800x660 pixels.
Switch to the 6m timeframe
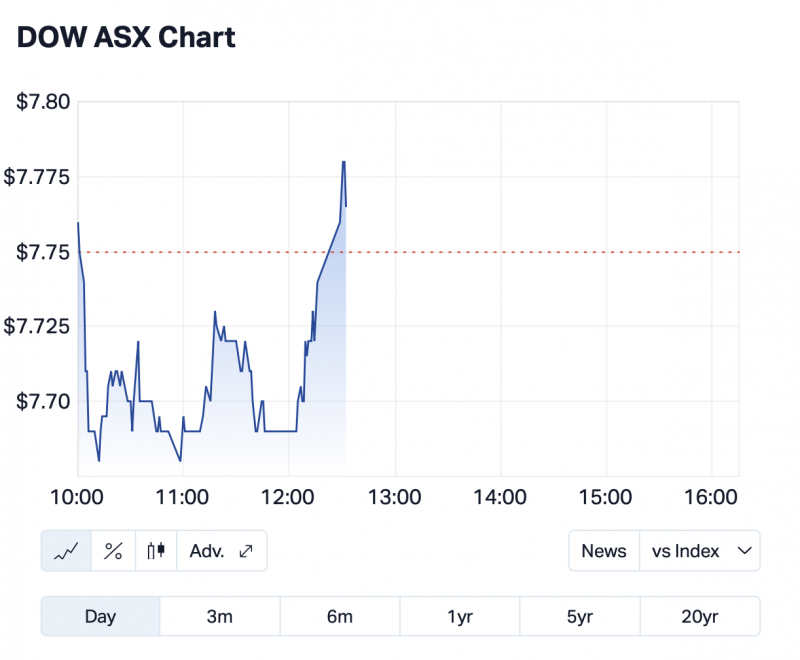click(x=340, y=617)
